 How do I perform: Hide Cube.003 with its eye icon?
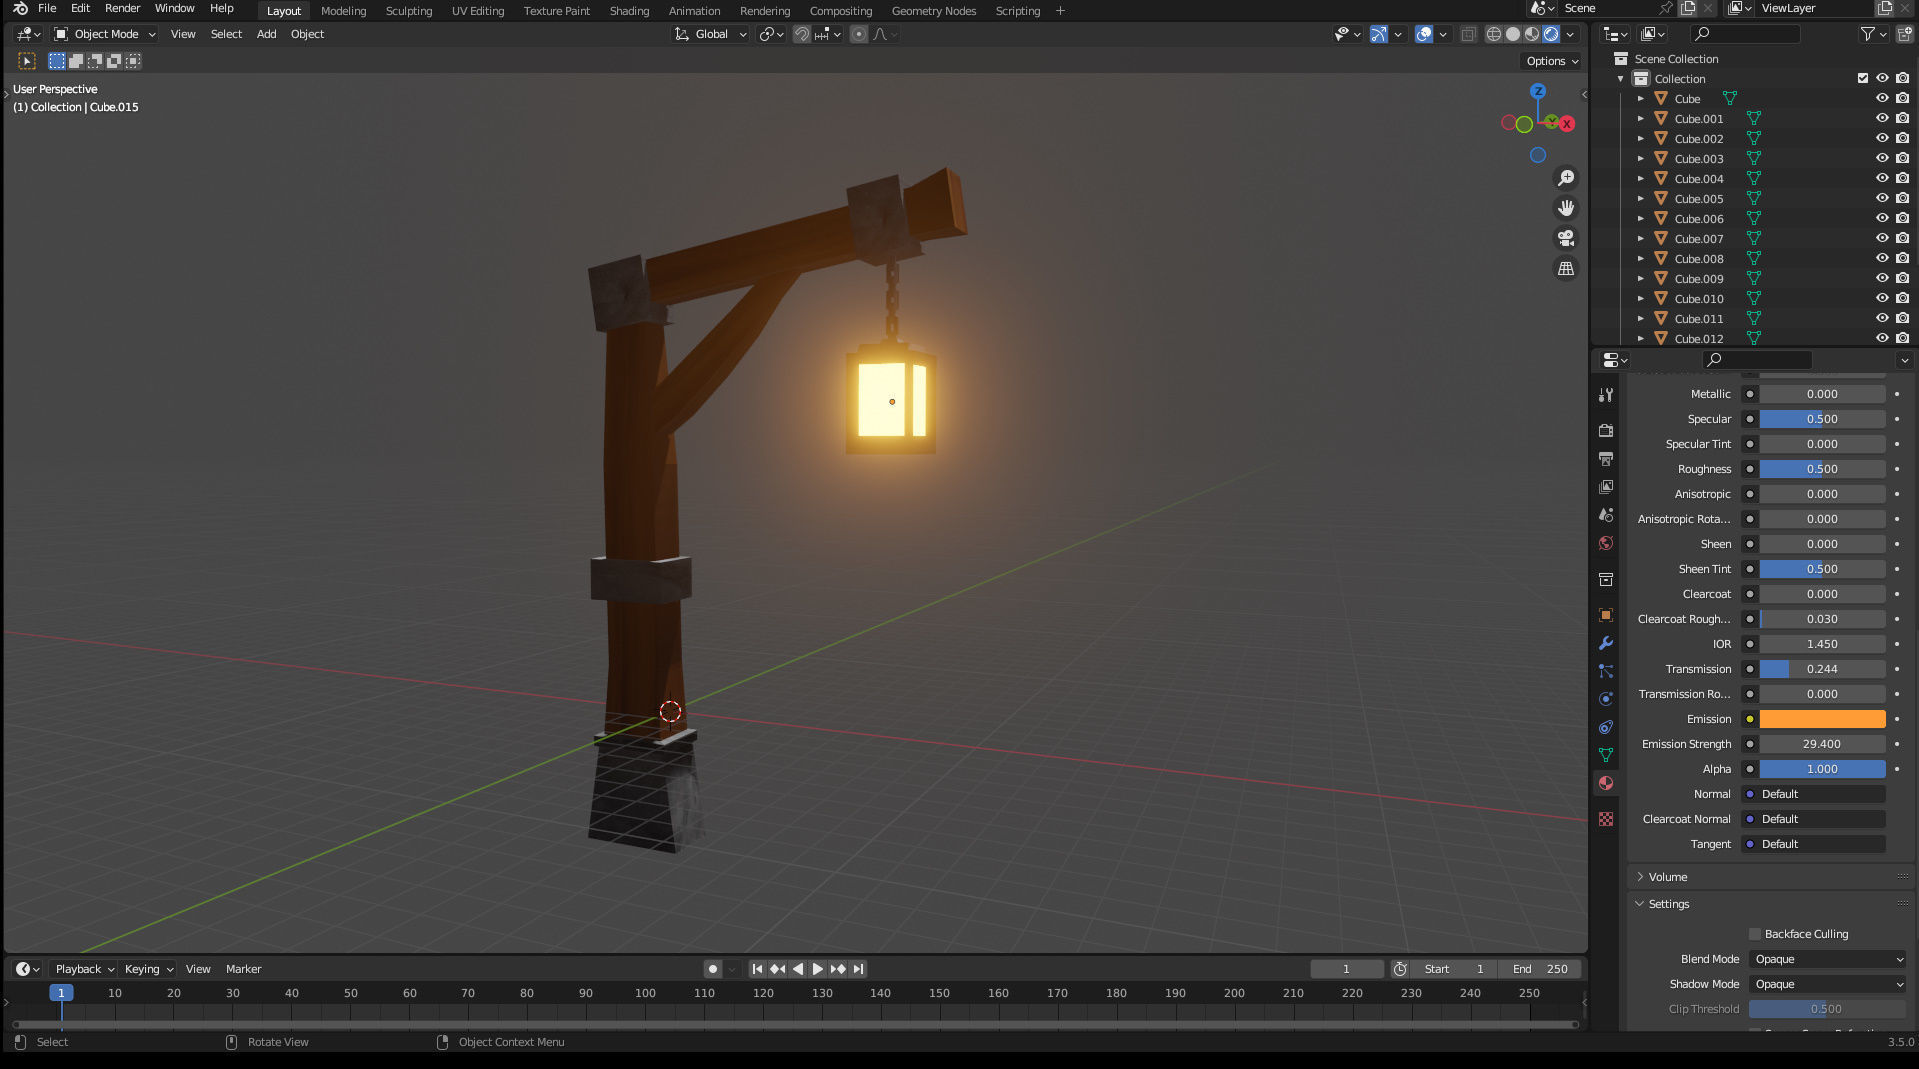coord(1881,158)
